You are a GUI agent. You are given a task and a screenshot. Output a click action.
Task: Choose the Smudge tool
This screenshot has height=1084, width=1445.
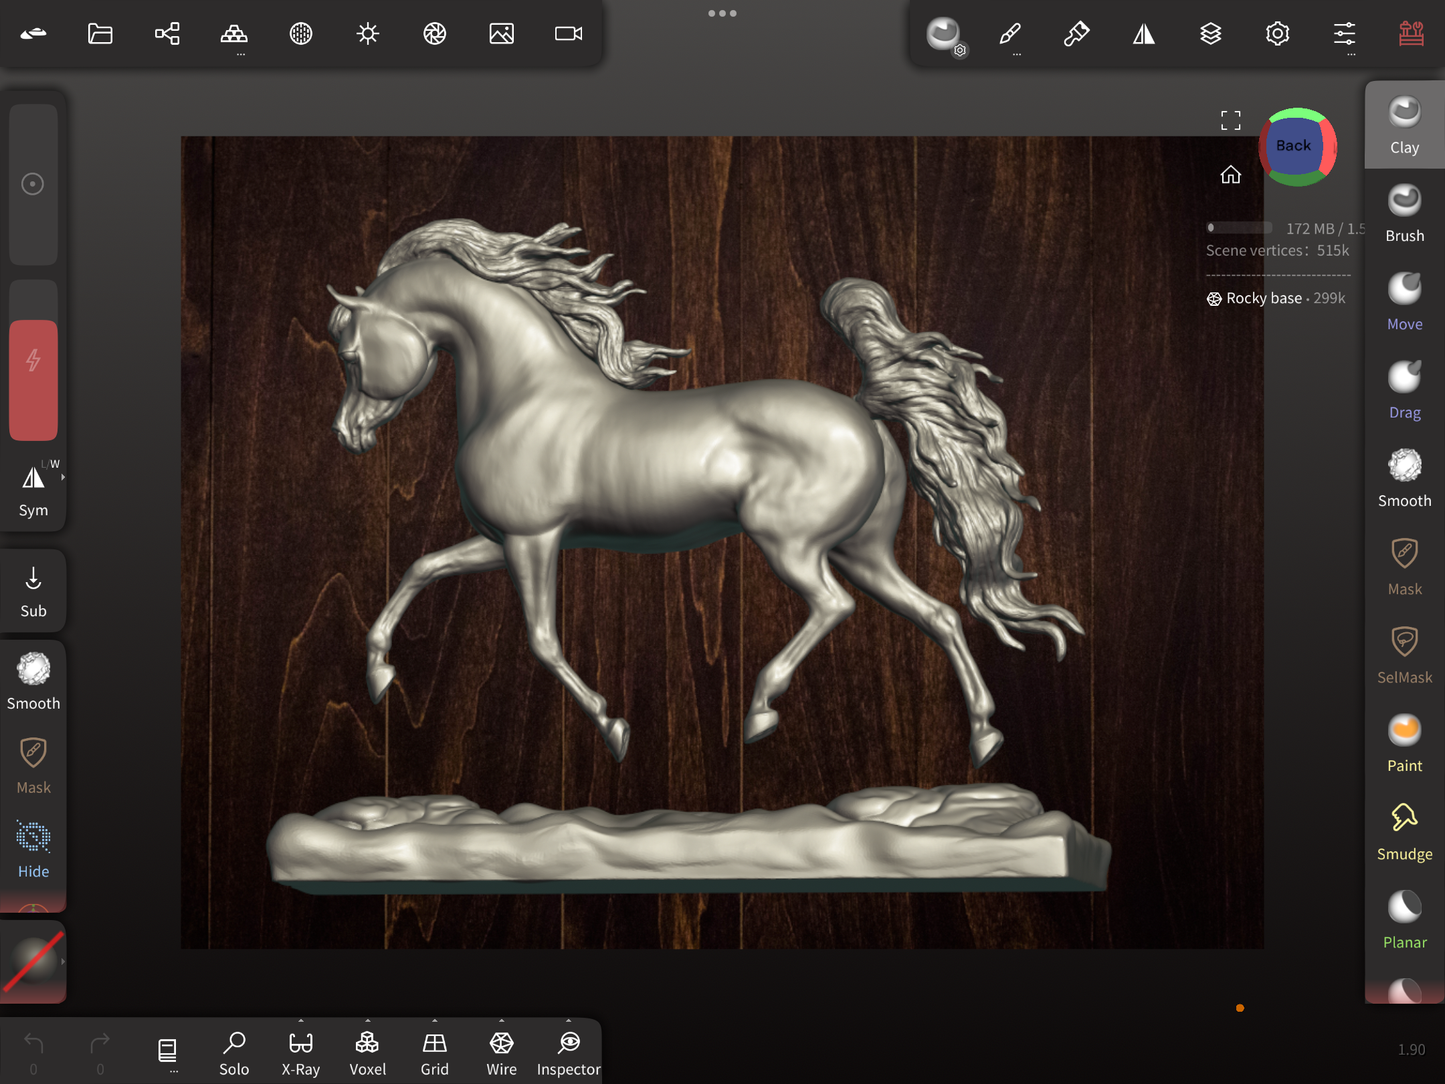[x=1404, y=831]
